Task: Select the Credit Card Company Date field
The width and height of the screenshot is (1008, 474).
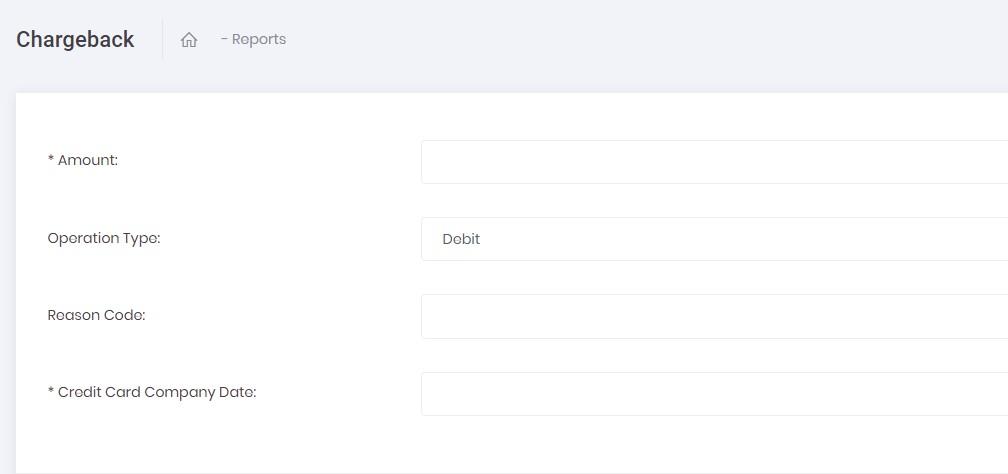Action: pyautogui.click(x=714, y=394)
